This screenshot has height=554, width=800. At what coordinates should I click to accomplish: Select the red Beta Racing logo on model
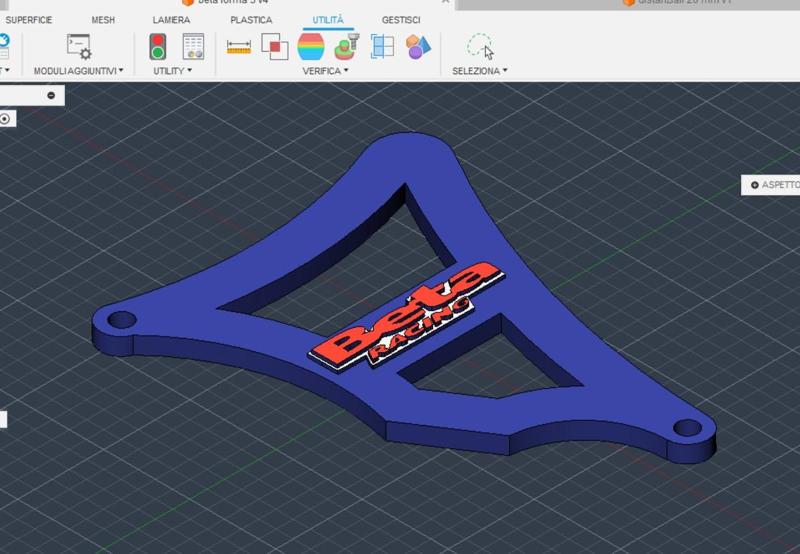407,317
